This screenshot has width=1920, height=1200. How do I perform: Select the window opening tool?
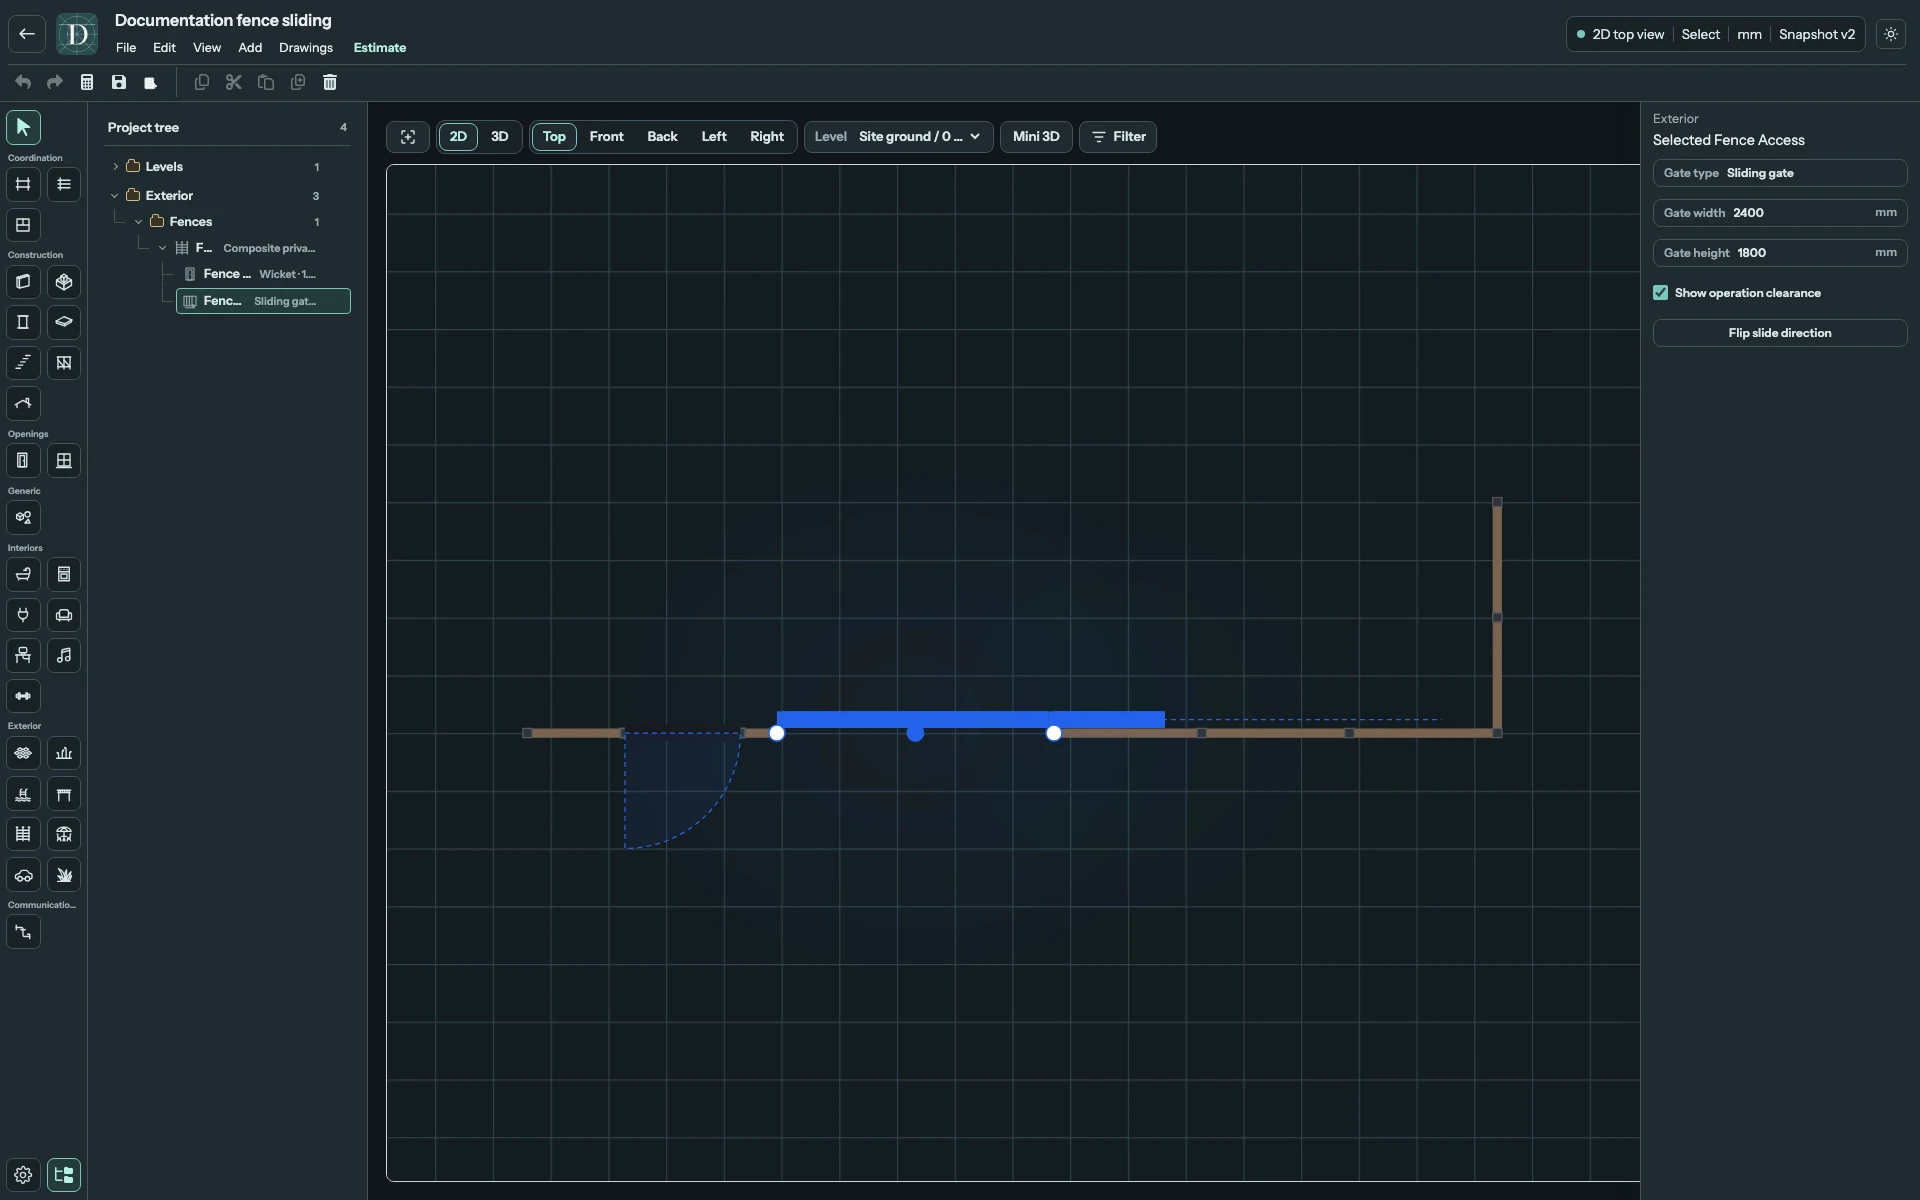click(x=64, y=461)
